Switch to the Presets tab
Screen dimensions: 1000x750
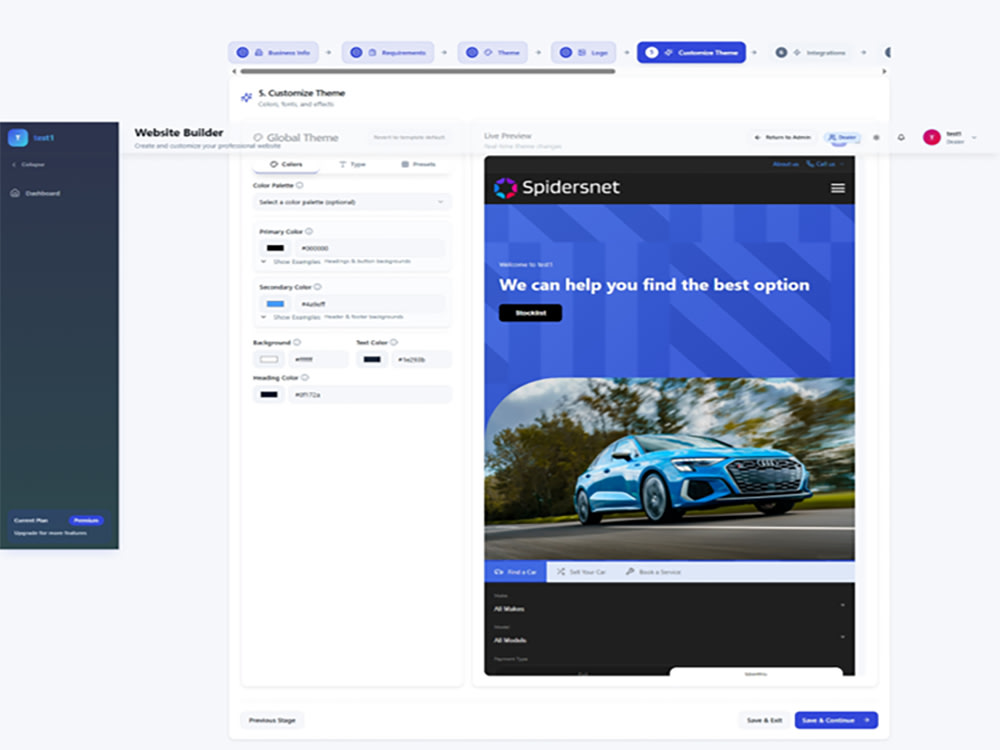click(418, 165)
